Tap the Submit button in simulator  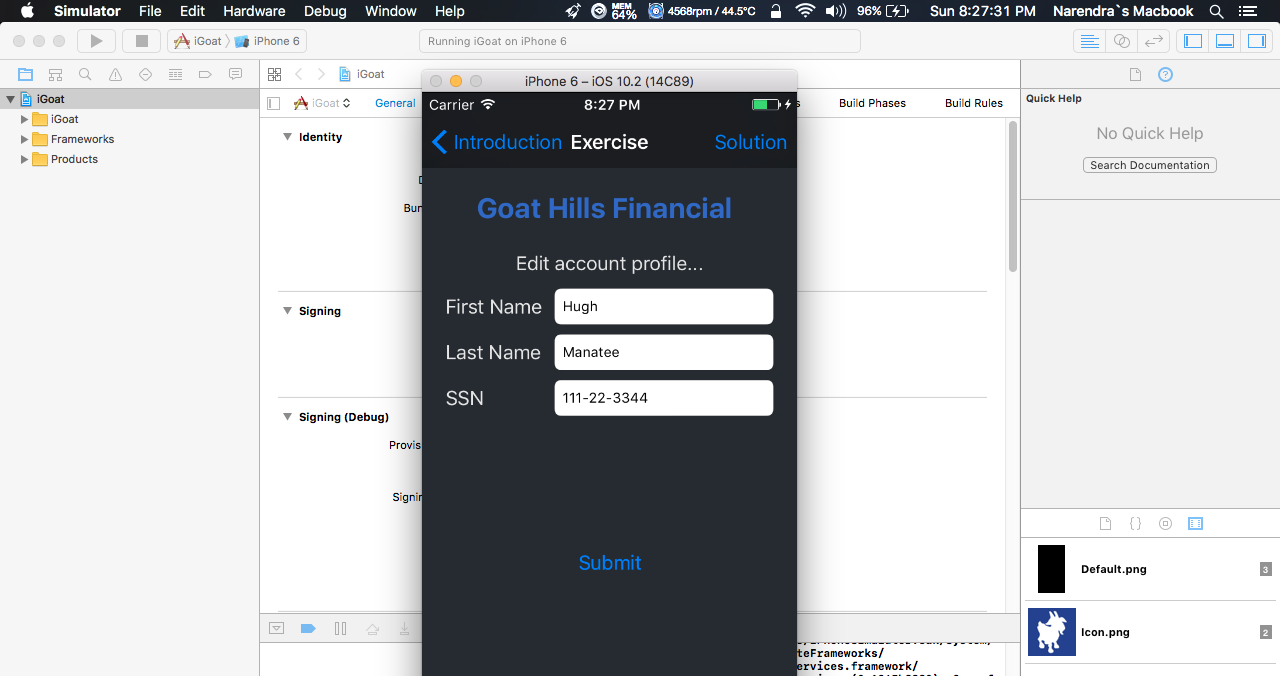(x=610, y=563)
